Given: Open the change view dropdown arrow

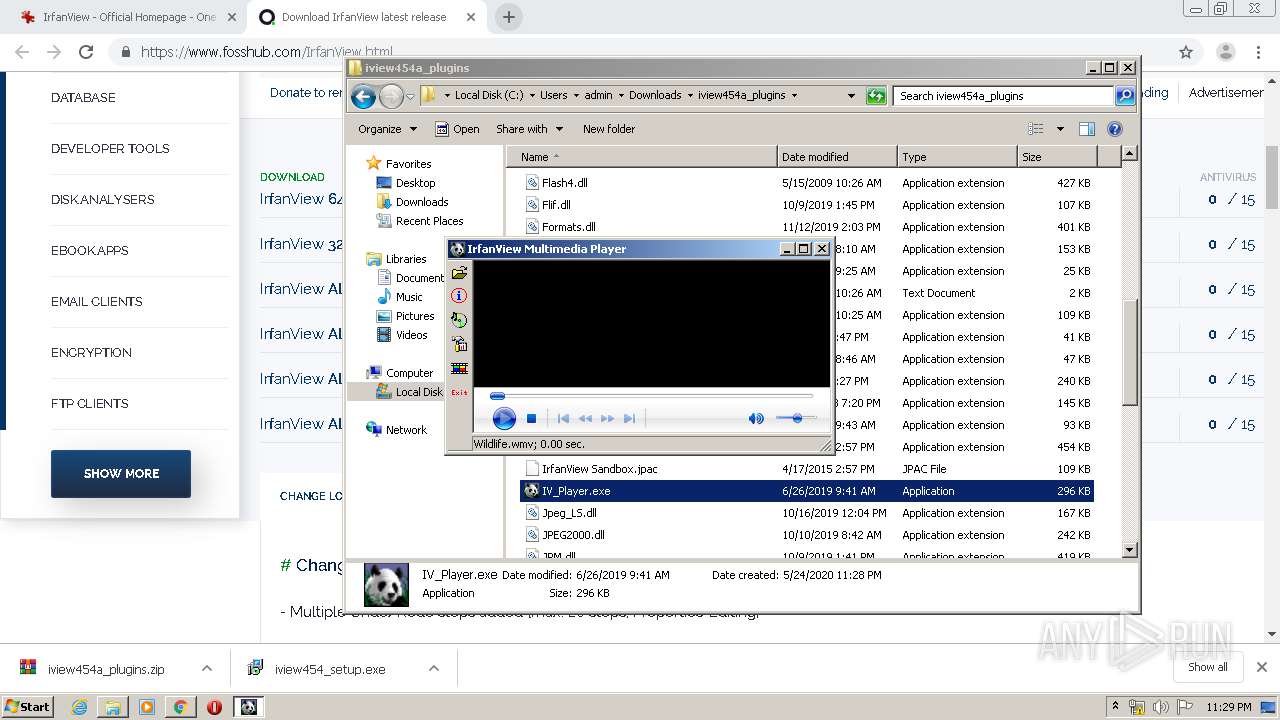Looking at the screenshot, I should [1060, 129].
